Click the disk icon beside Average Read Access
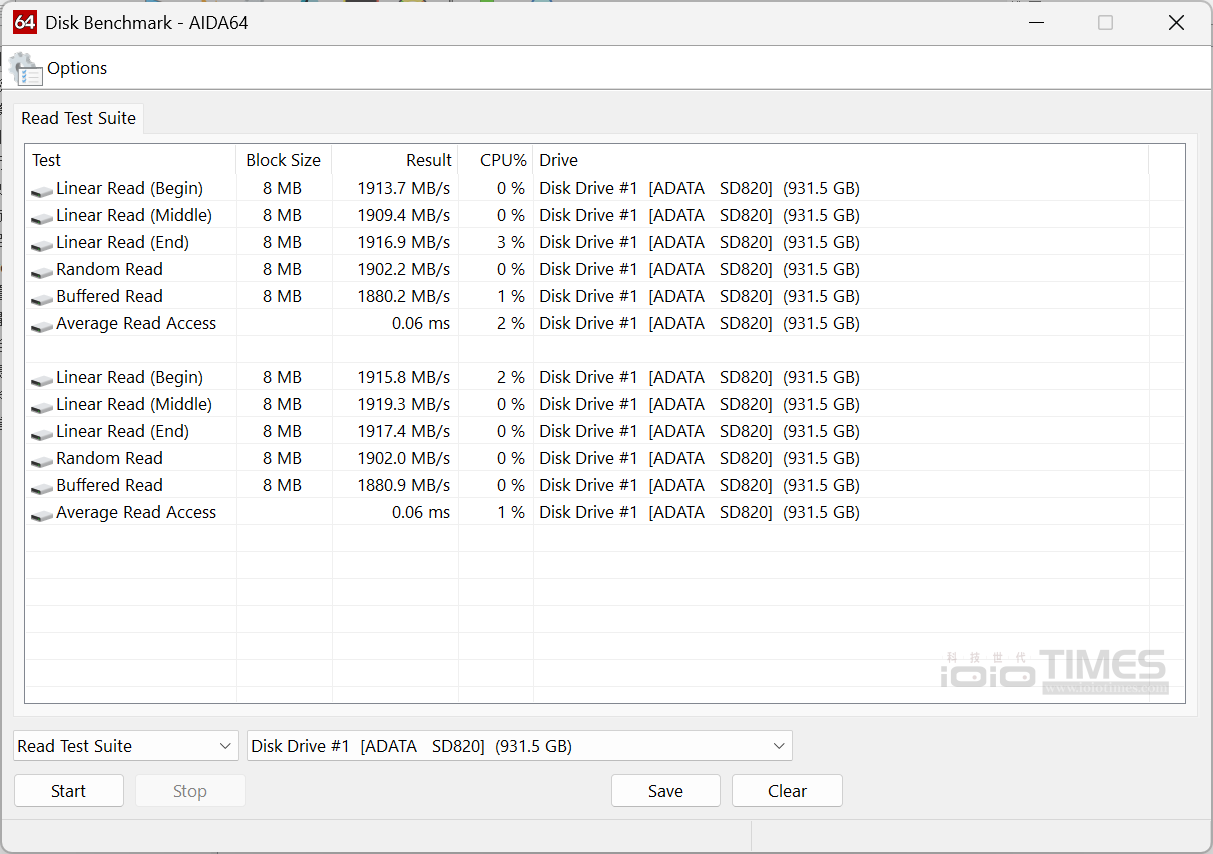This screenshot has width=1213, height=854. click(x=42, y=323)
